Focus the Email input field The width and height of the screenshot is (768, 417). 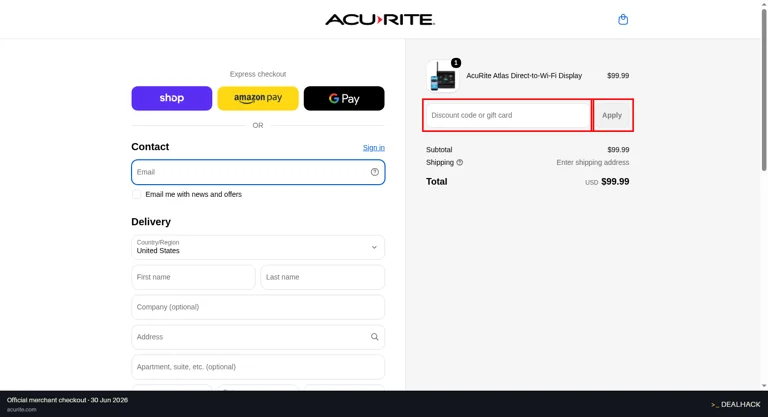coord(258,172)
